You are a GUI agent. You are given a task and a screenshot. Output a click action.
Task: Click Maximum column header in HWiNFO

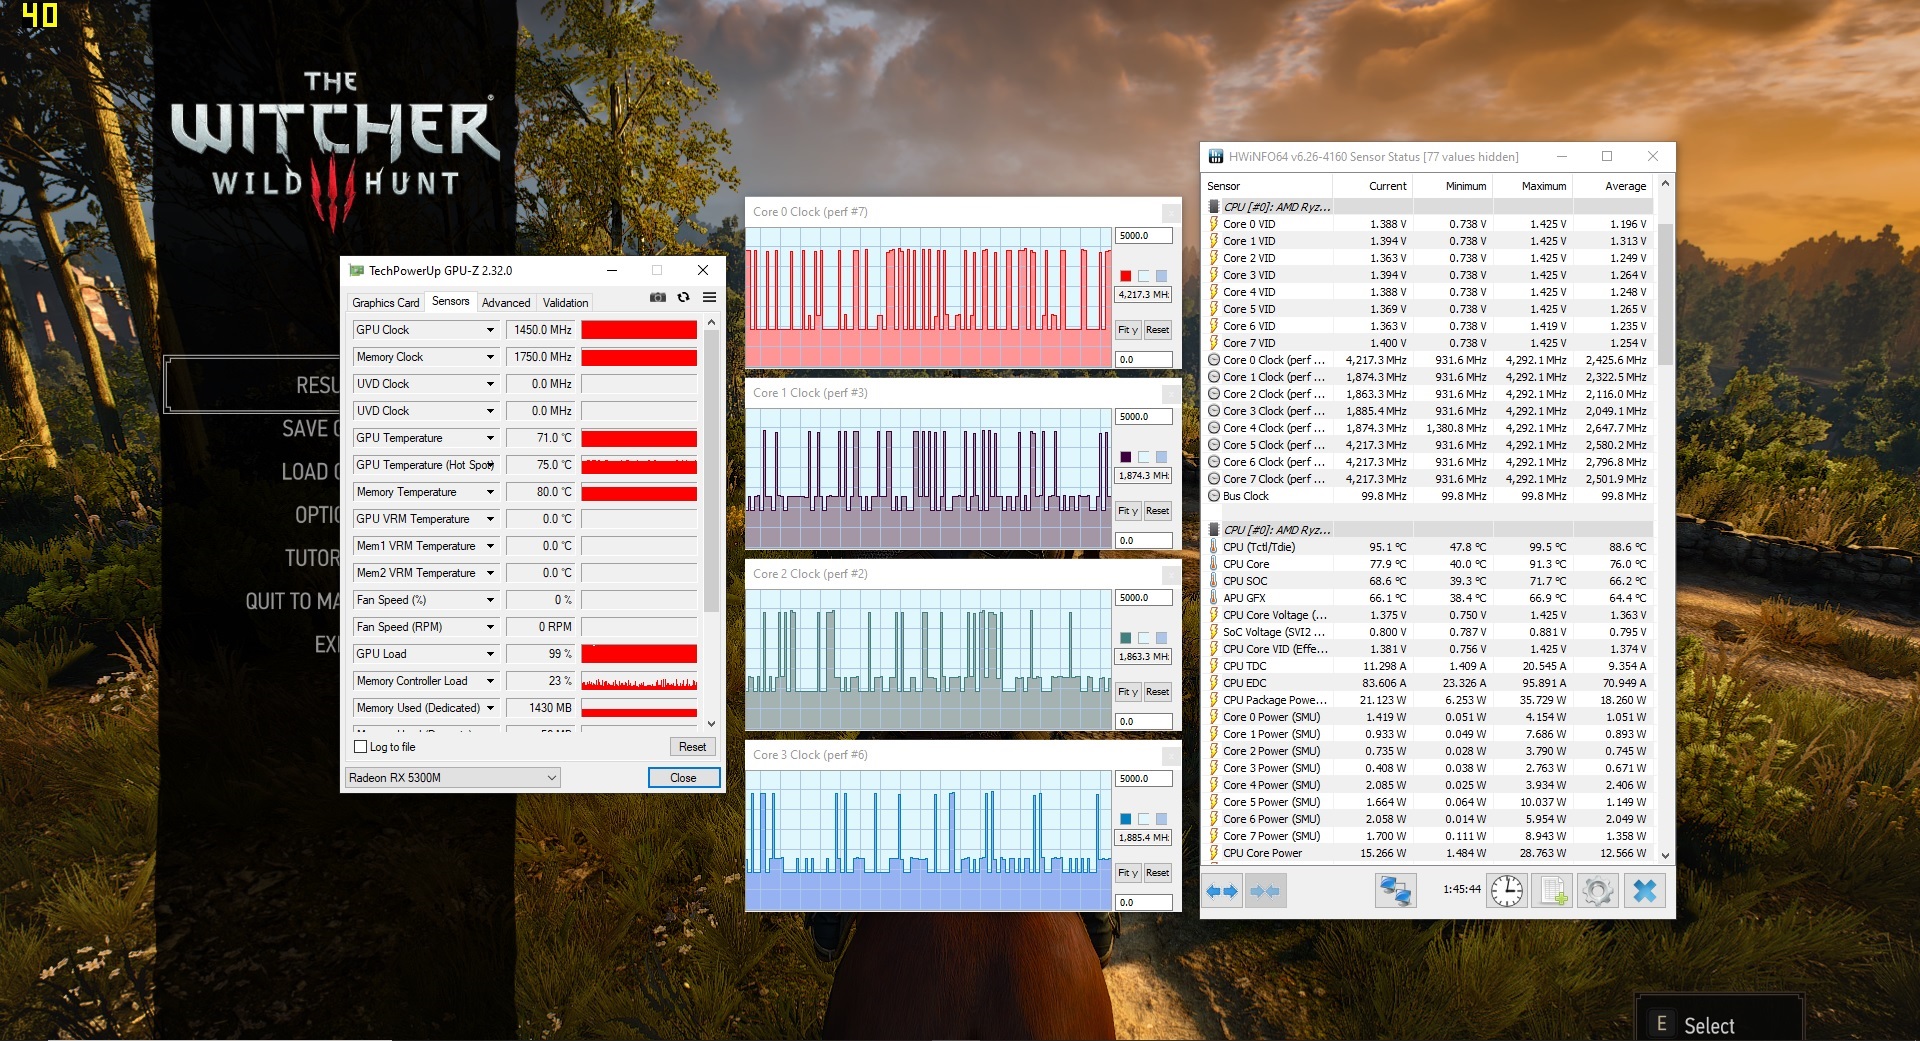[x=1532, y=186]
